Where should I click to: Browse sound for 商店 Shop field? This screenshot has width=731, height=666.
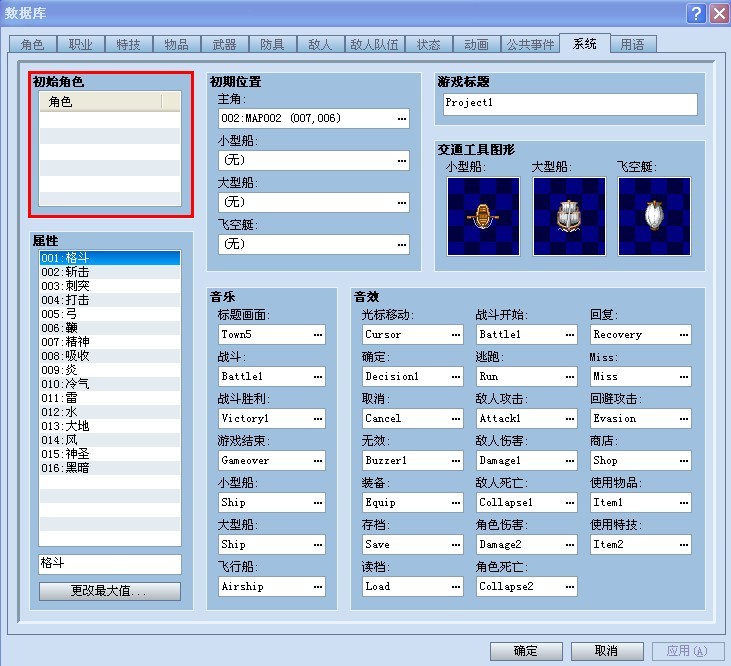[x=683, y=460]
